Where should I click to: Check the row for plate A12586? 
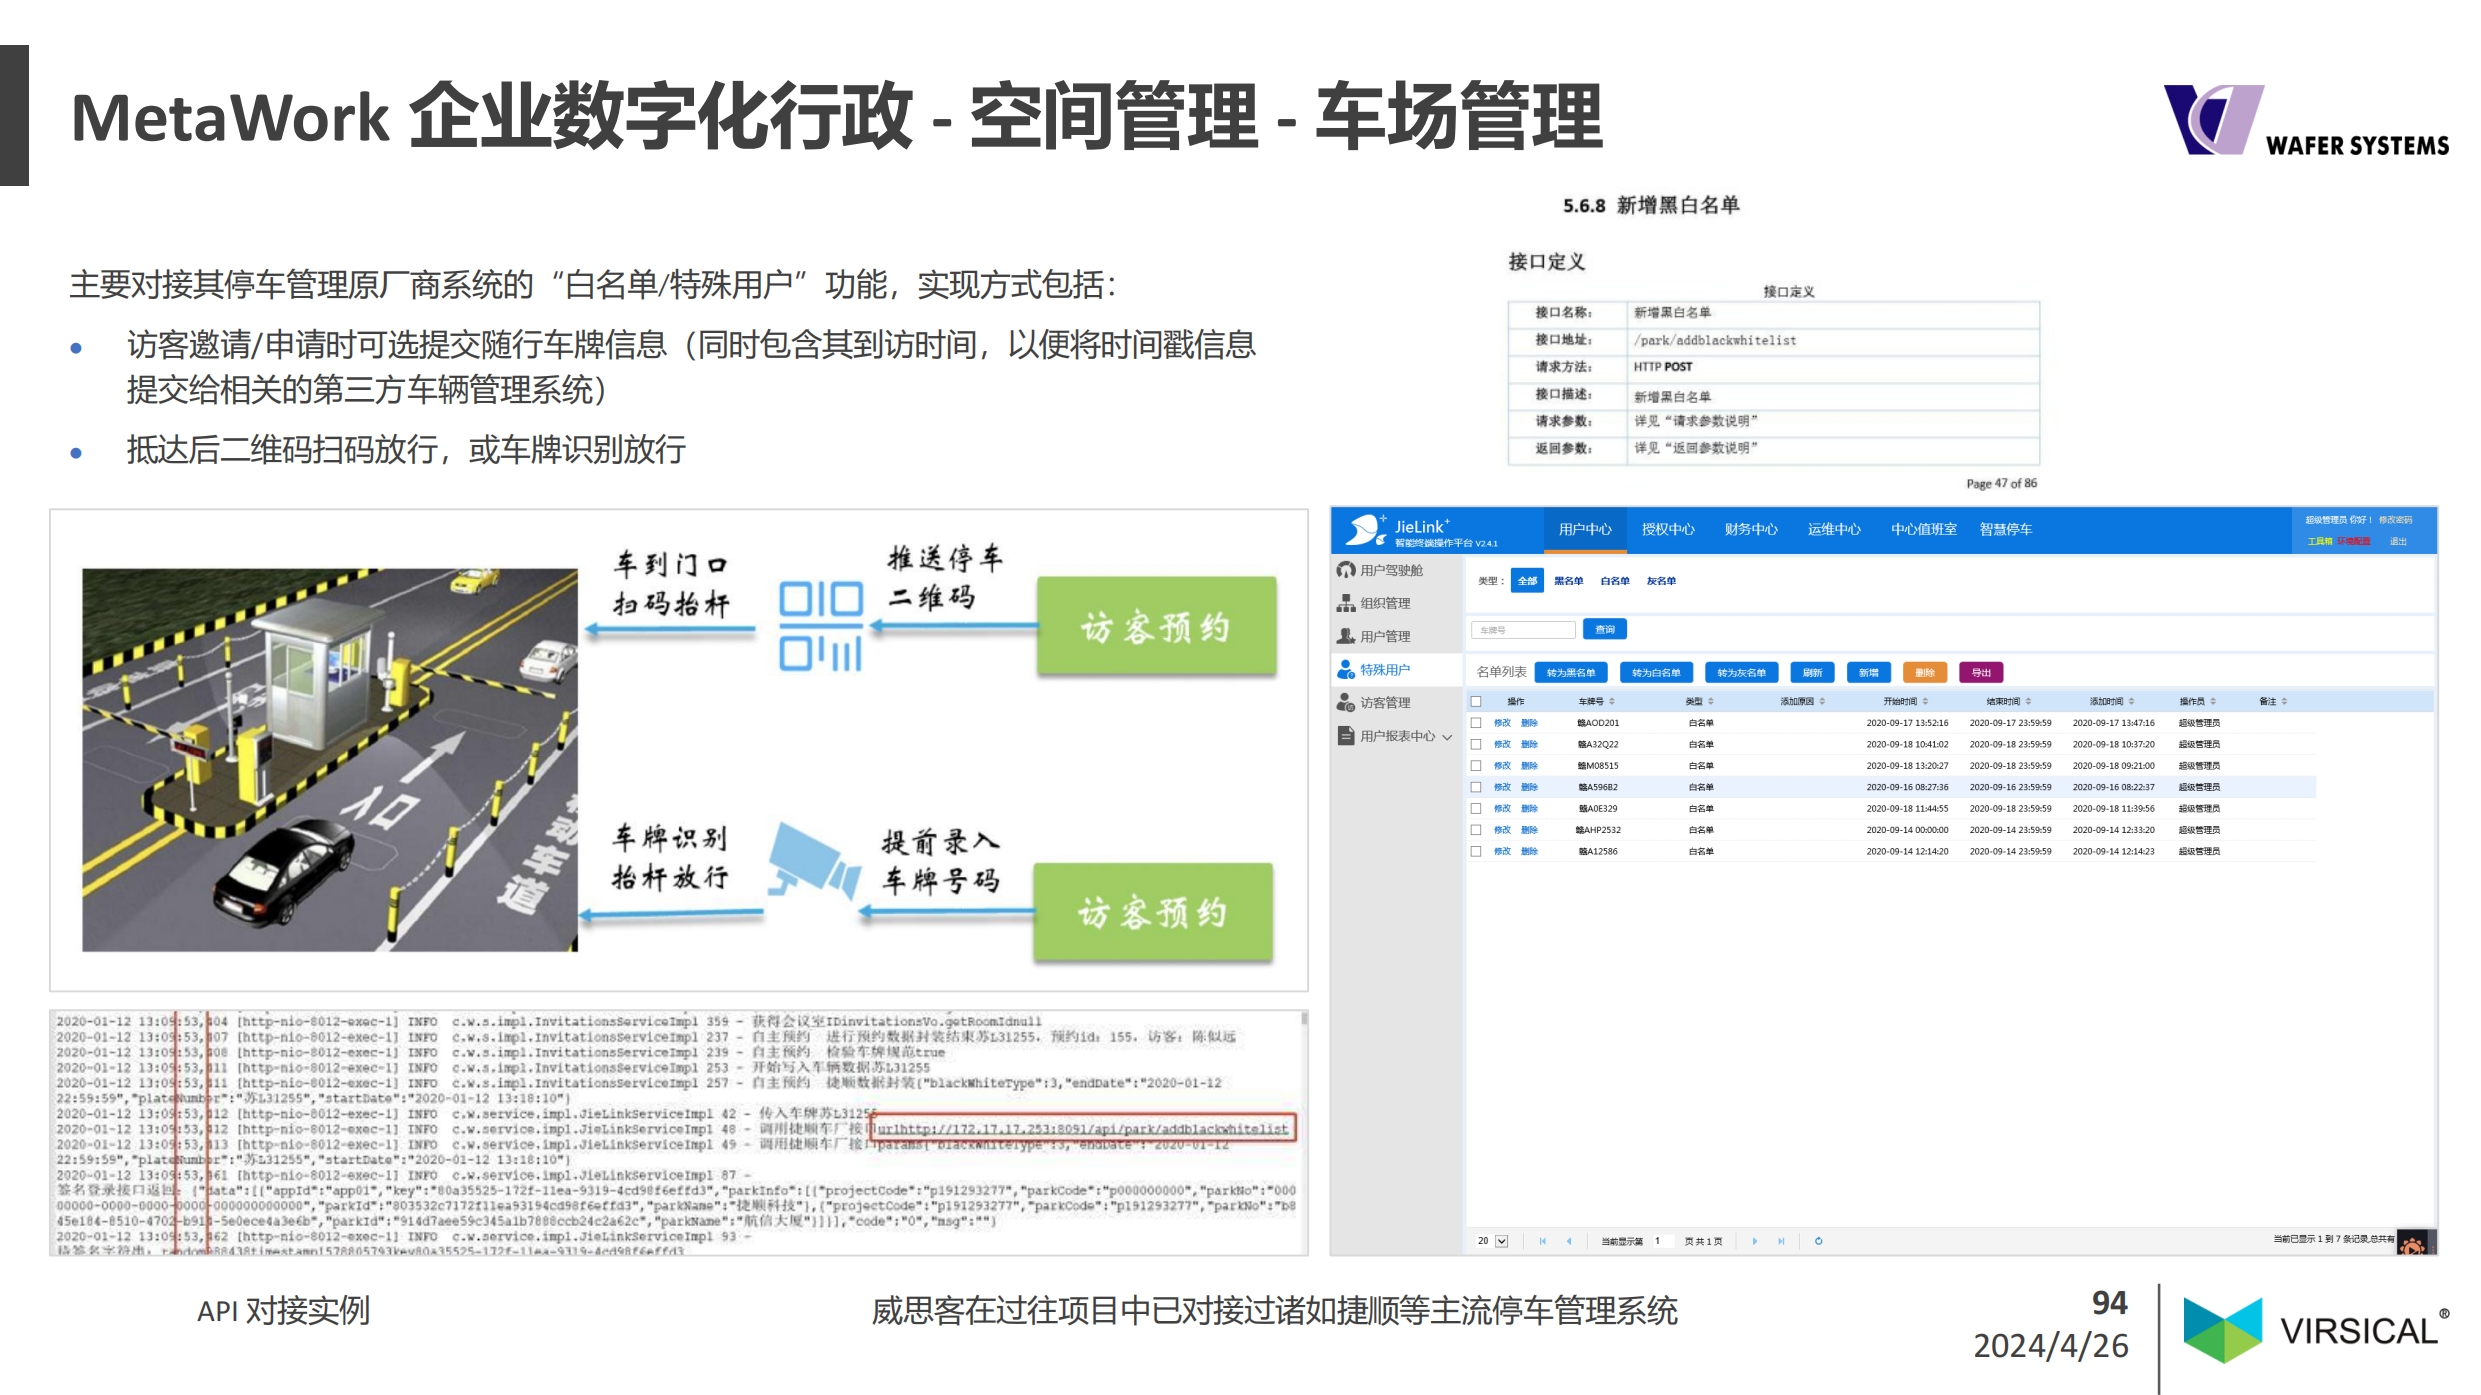click(x=1476, y=851)
